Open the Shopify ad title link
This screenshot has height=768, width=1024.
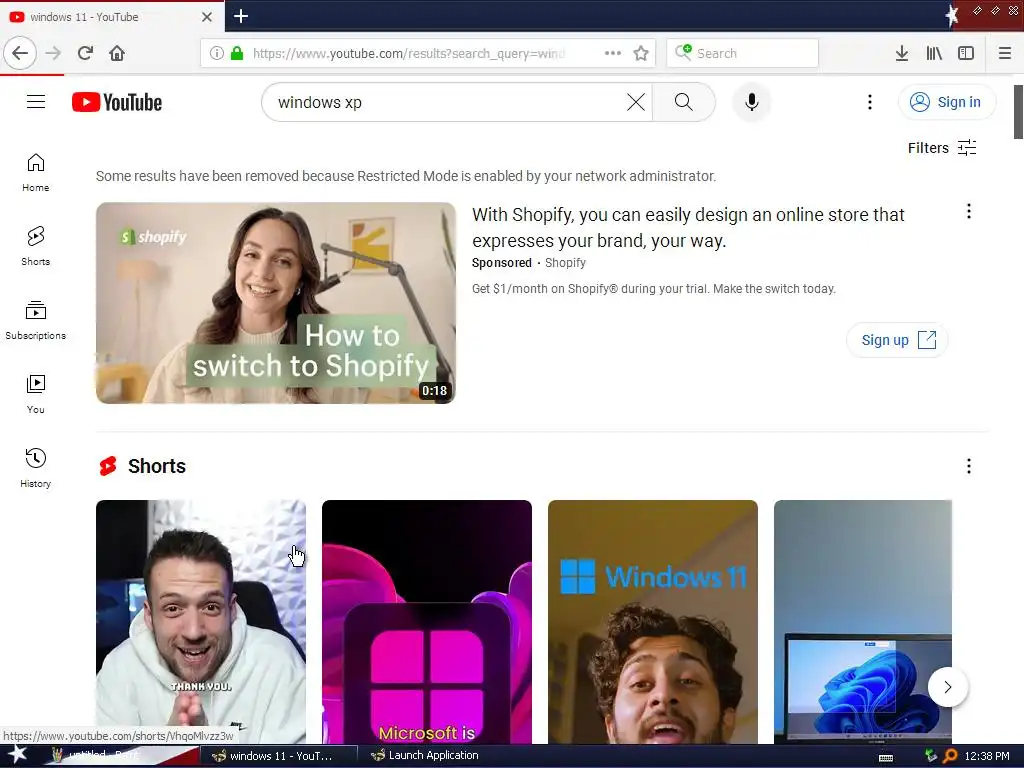pos(688,228)
